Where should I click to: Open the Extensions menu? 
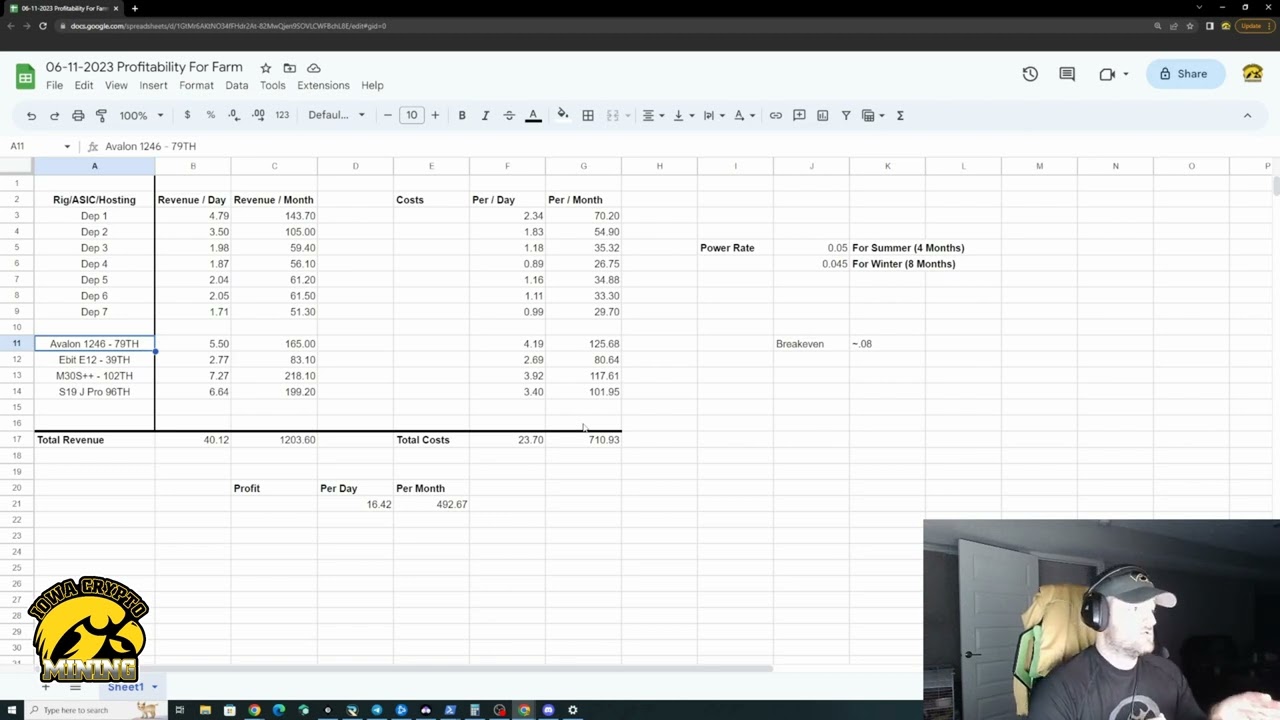[323, 86]
